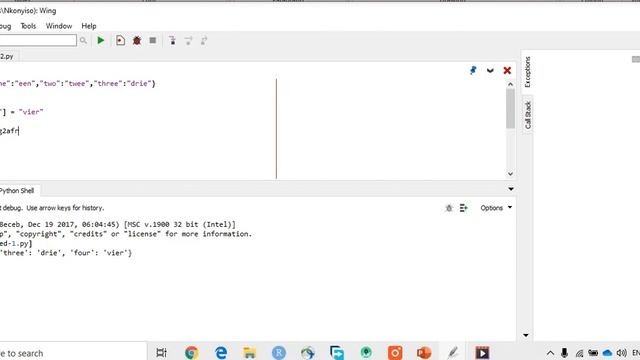Click the Step Out toolbar icon
This screenshot has height=360, width=640.
(x=204, y=40)
